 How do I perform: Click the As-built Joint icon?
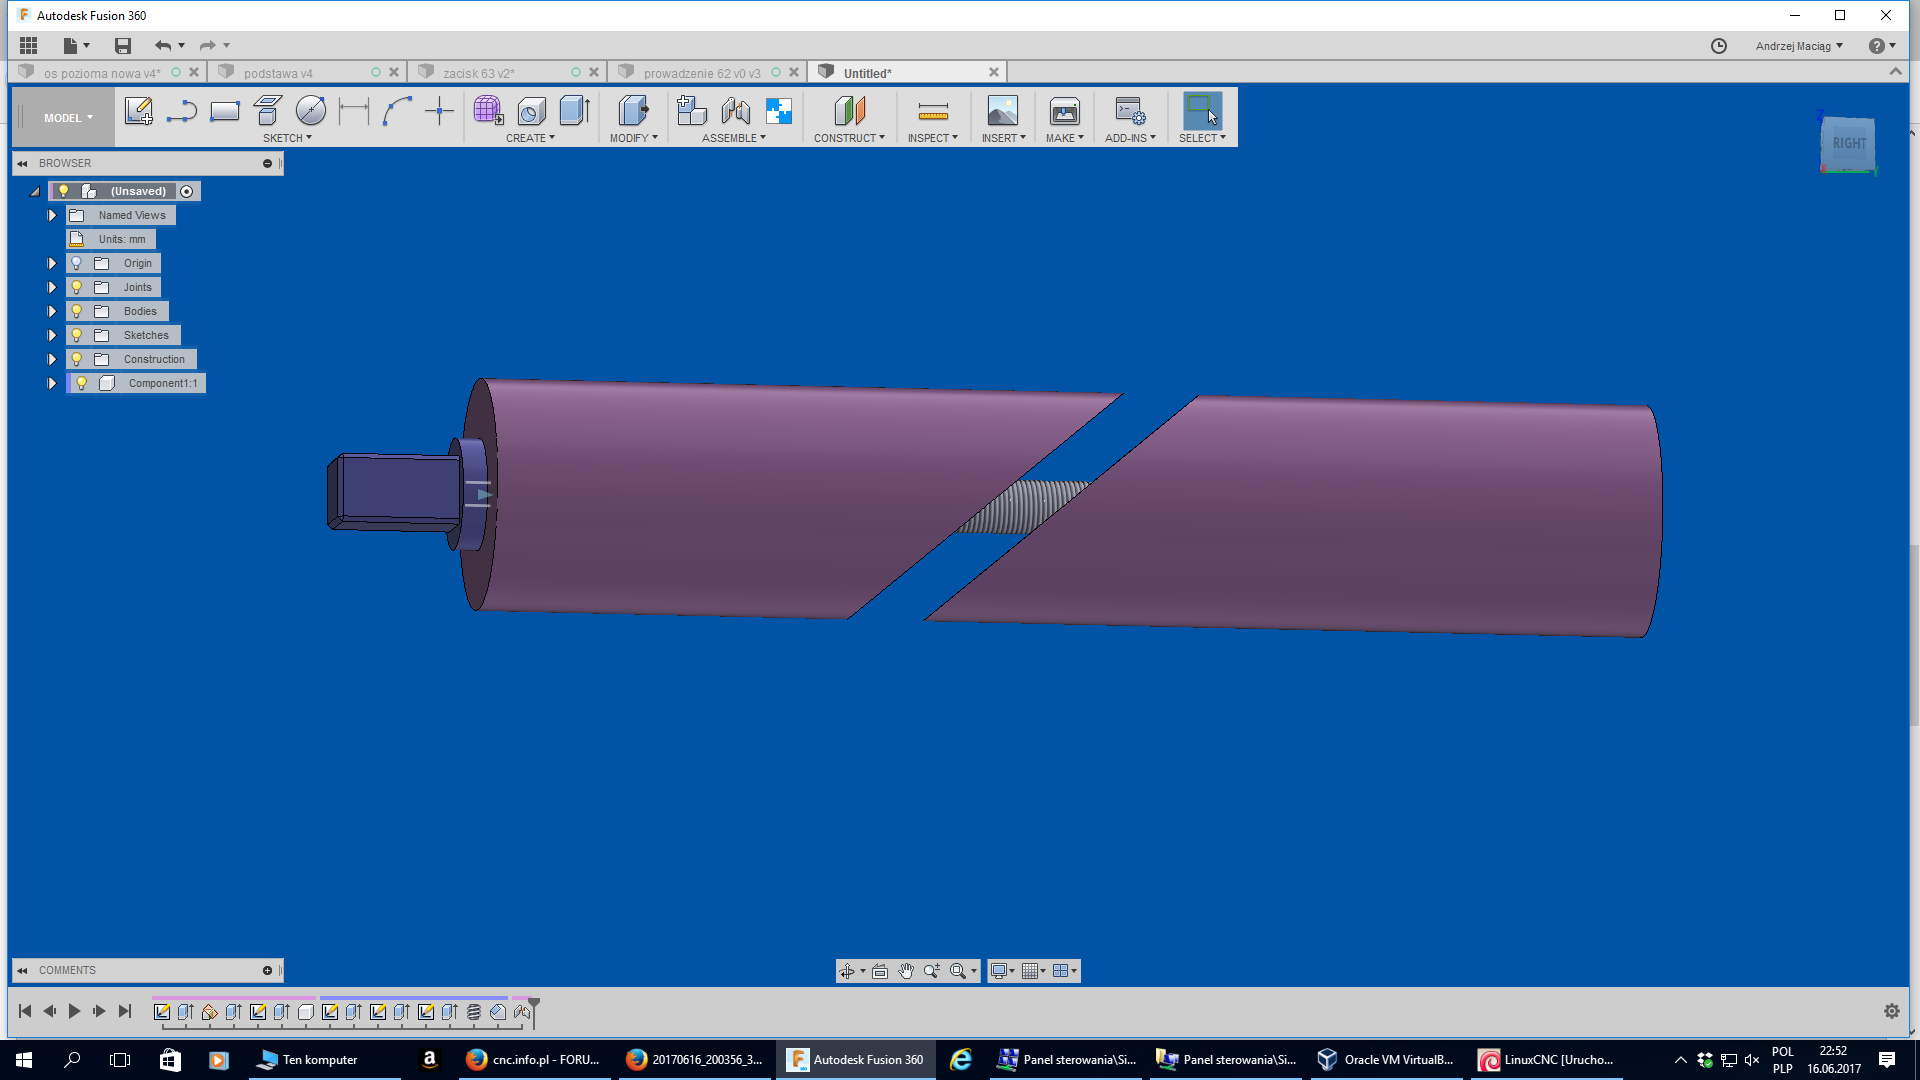coord(779,111)
